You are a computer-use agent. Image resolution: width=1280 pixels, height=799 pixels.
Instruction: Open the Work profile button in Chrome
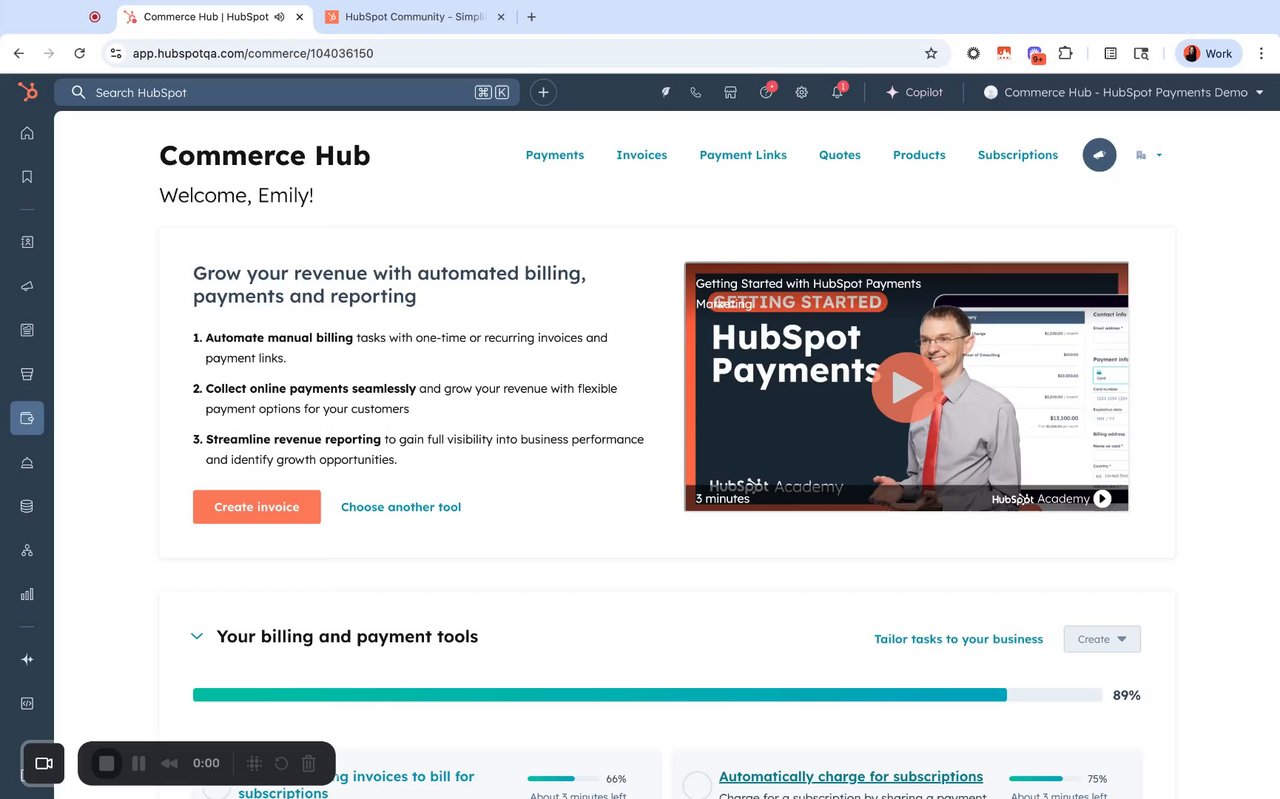[x=1208, y=53]
